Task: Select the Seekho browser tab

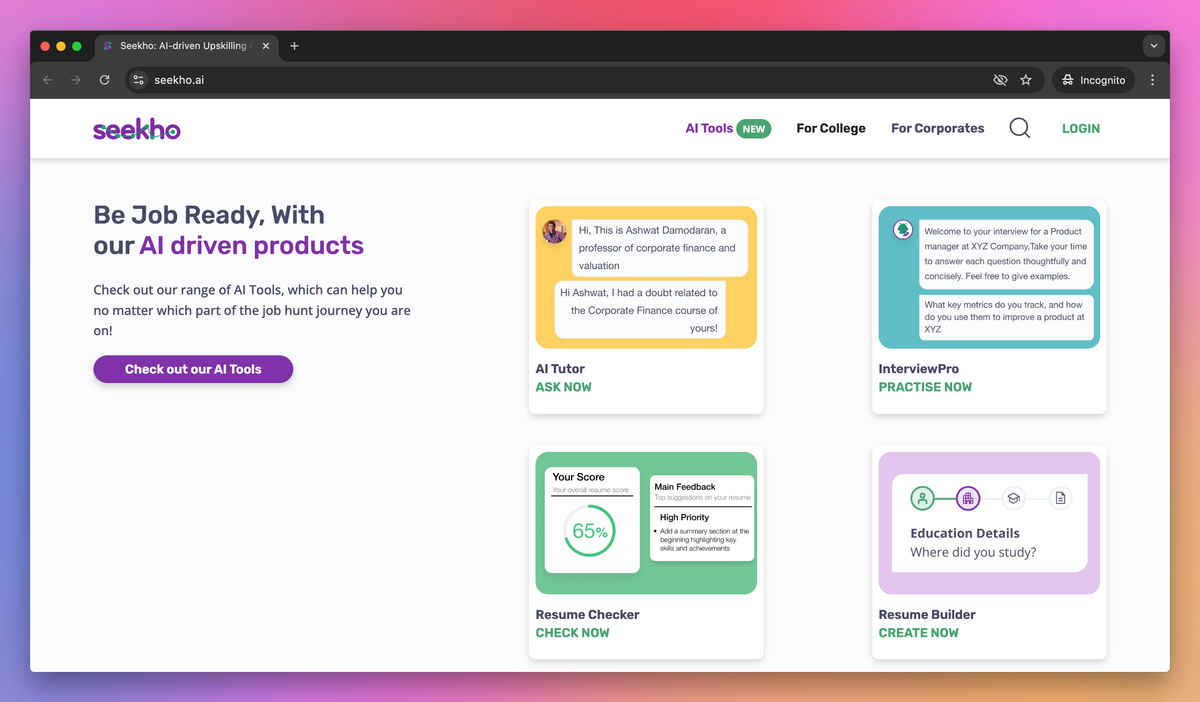Action: [187, 46]
